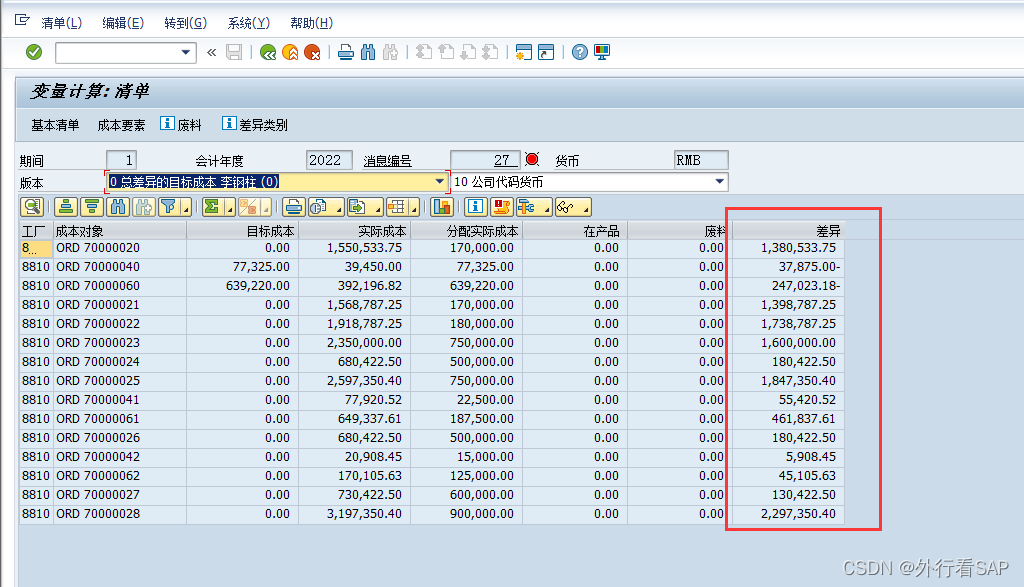Click the window menu icon left of 清单
The height and width of the screenshot is (587, 1024).
(22, 21)
